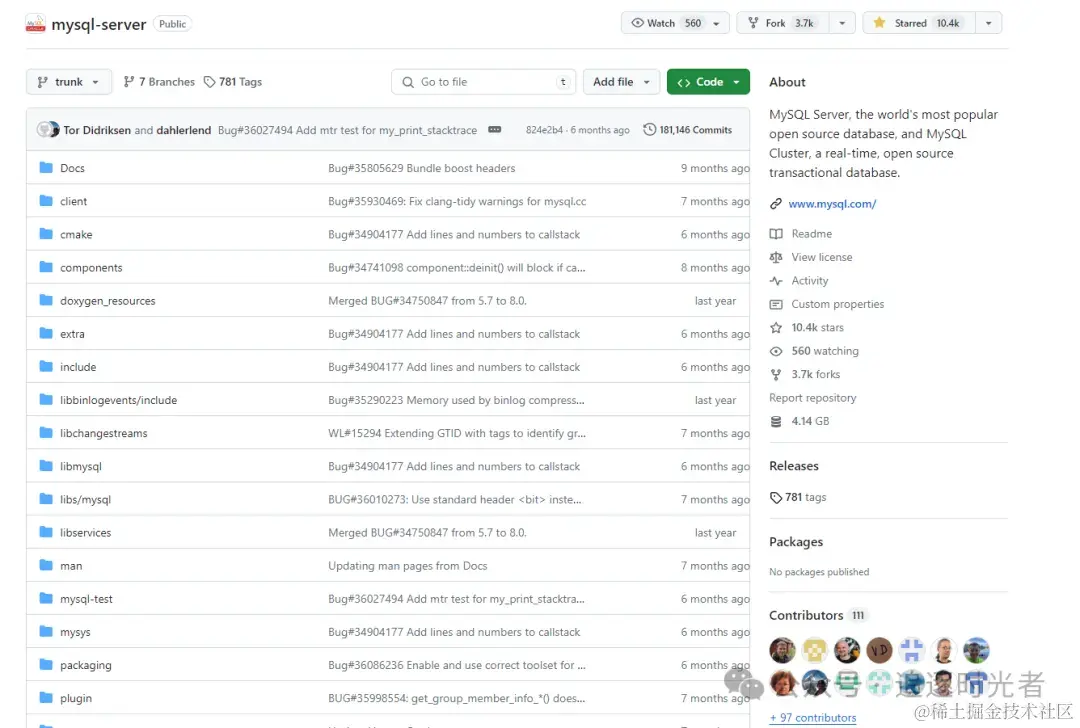
Task: Open the + 97 contributors link
Action: 813,717
